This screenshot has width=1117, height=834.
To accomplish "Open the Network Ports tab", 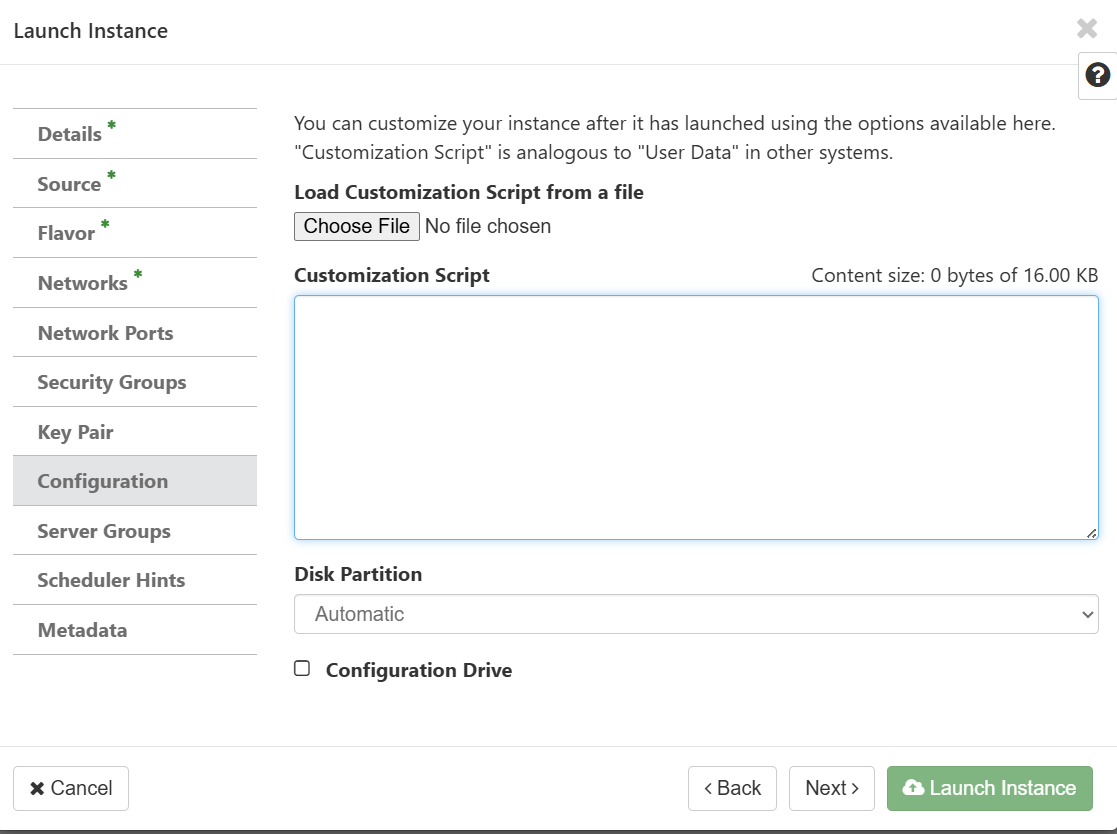I will tap(105, 333).
